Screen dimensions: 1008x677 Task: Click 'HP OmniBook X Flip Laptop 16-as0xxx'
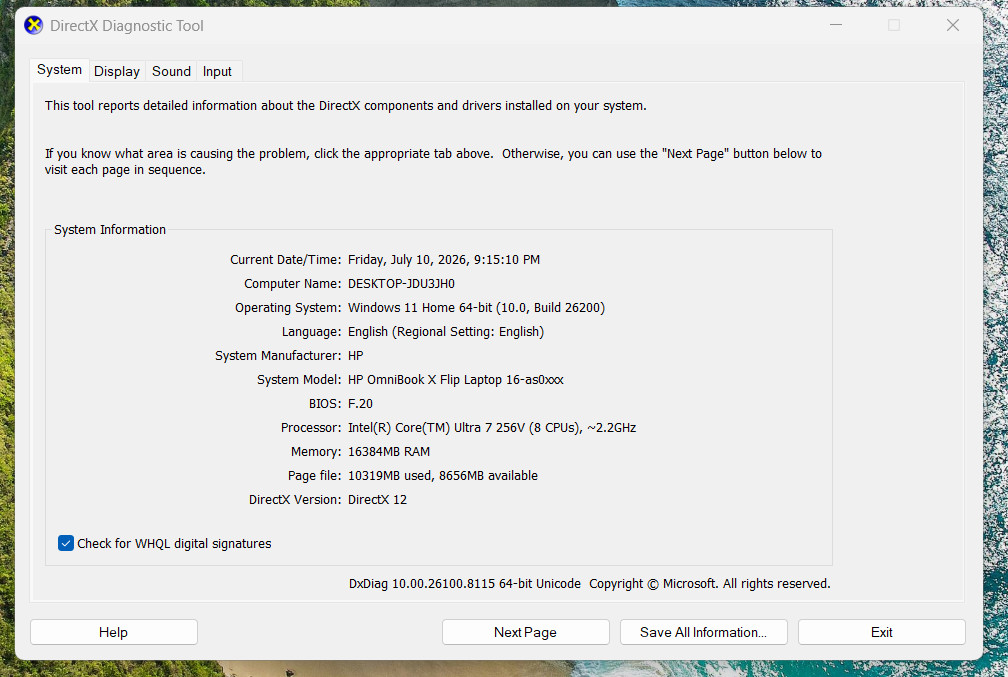click(x=456, y=380)
